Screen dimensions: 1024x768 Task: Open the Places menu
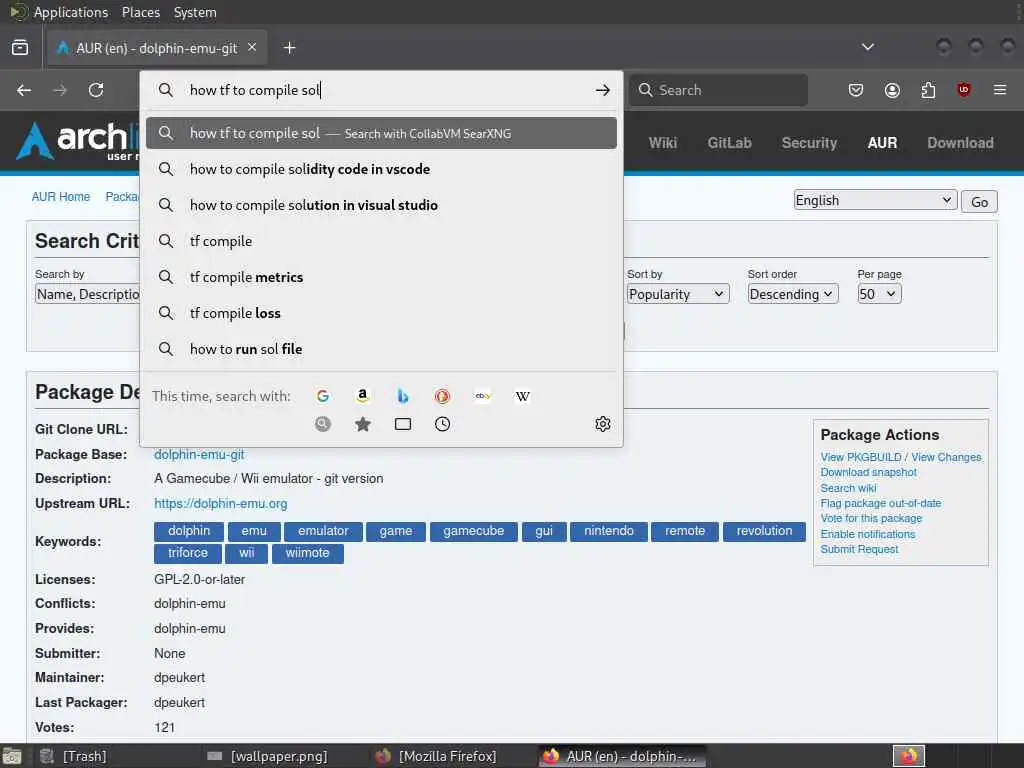click(x=141, y=12)
